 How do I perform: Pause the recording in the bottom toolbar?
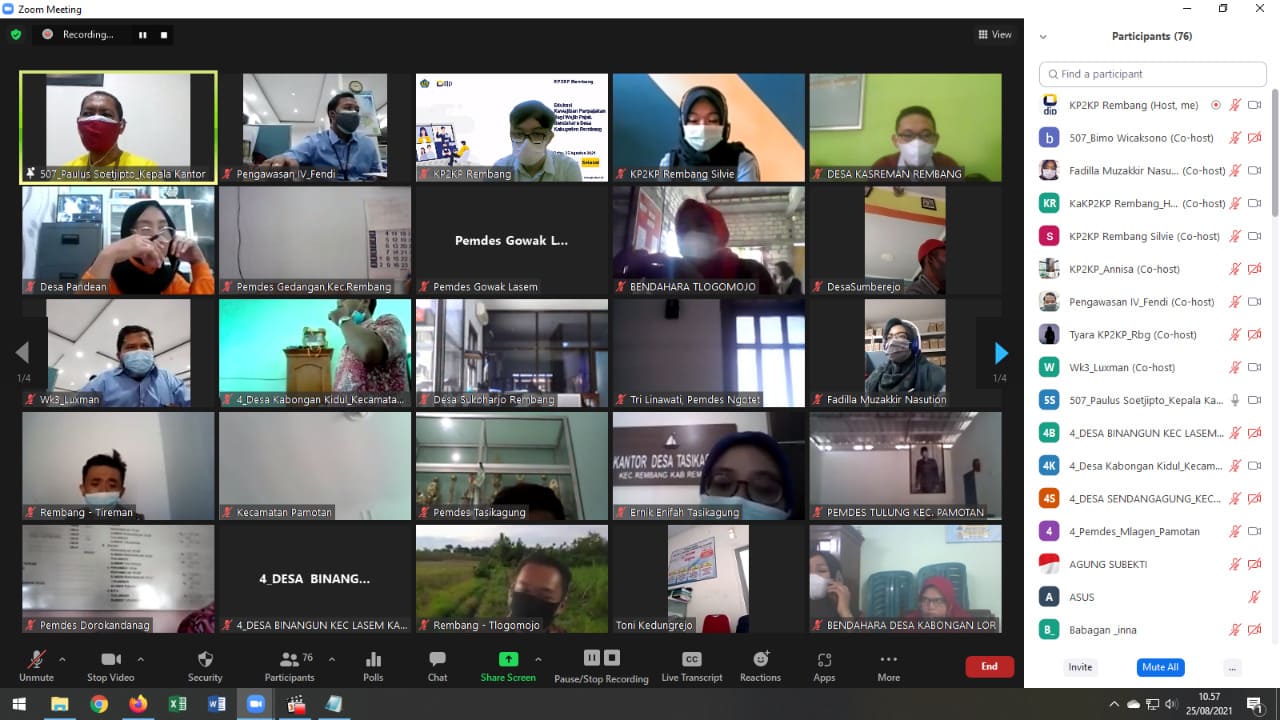[591, 657]
